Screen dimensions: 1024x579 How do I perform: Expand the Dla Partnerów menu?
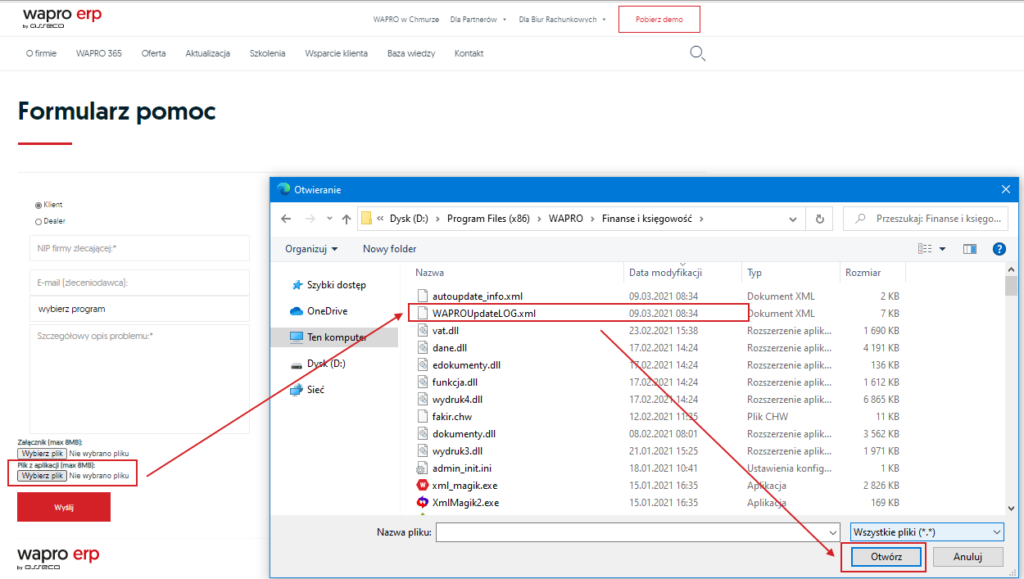pyautogui.click(x=477, y=20)
